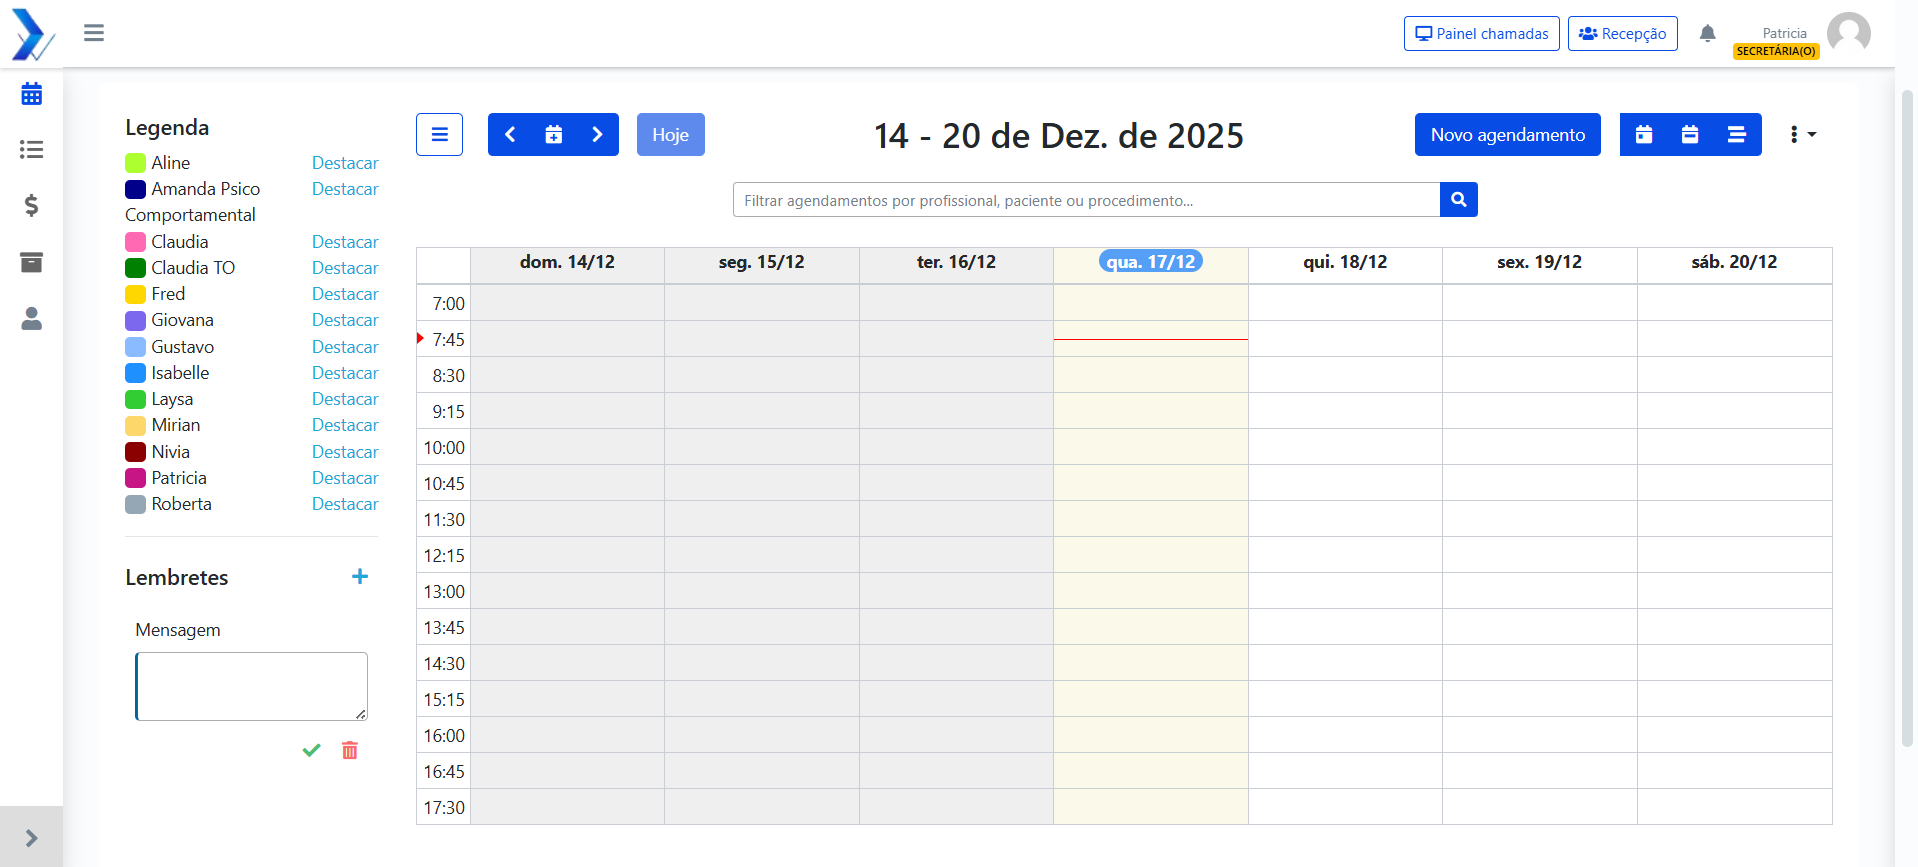1918x867 pixels.
Task: Click the Novo agendamento button
Action: click(1507, 135)
